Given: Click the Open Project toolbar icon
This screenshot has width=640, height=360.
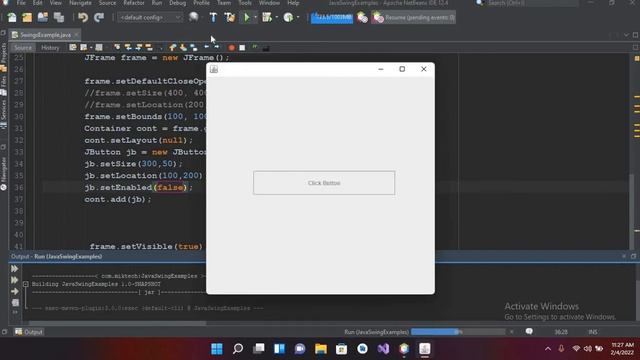Looking at the screenshot, I should 42,18.
